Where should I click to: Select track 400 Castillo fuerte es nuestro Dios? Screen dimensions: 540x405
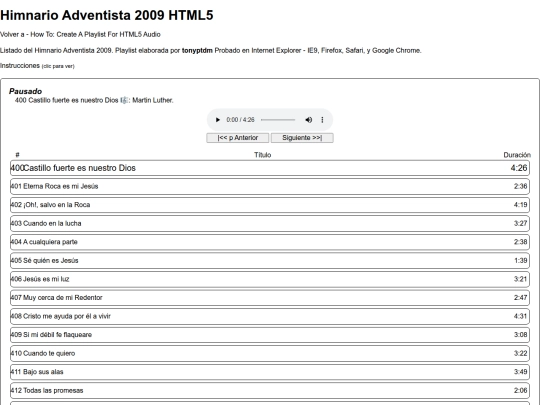click(x=270, y=168)
